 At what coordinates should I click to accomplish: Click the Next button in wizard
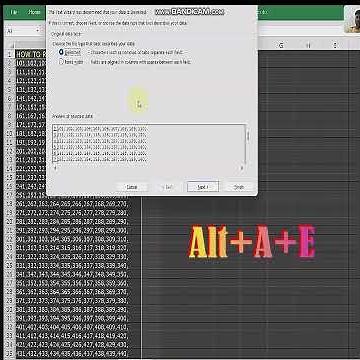(x=203, y=187)
